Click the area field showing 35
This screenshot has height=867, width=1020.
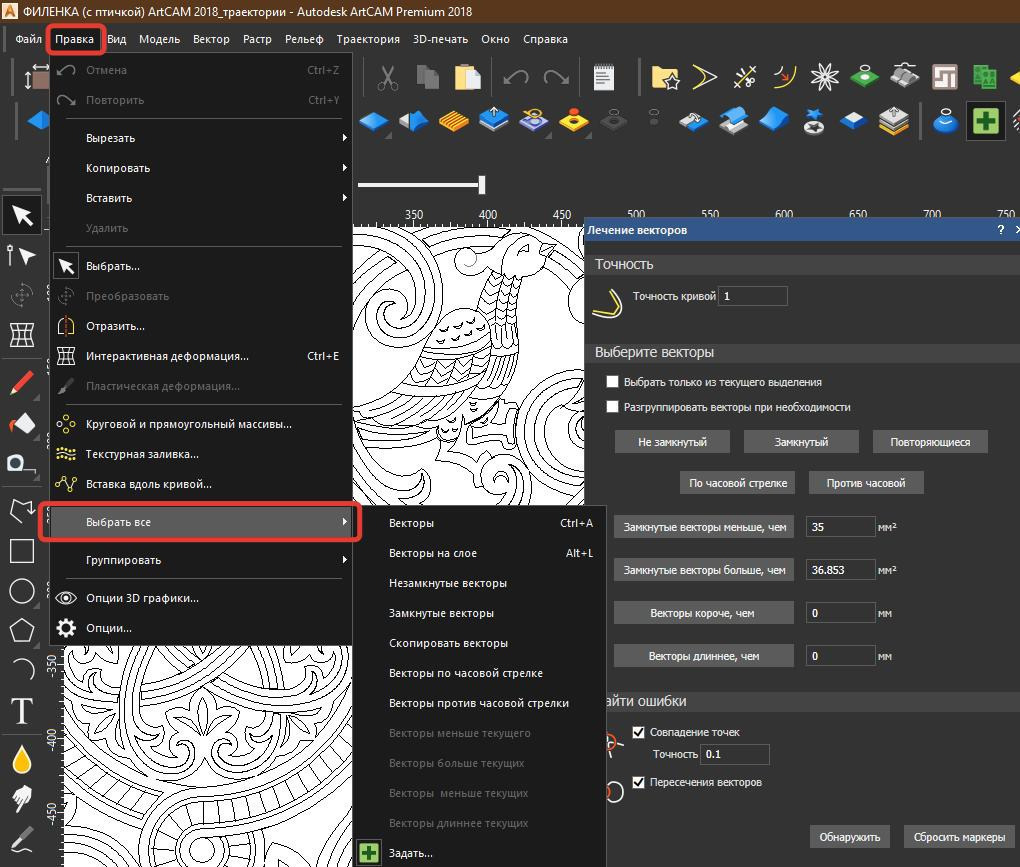(x=840, y=527)
